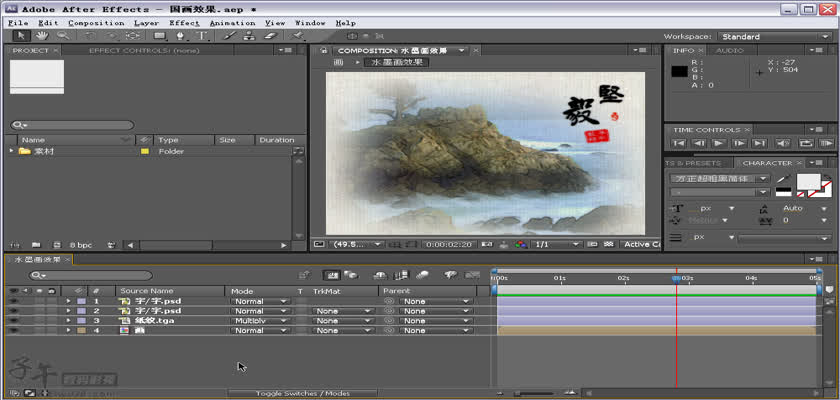Click Always Preview This View icon
840x400 pixels.
319,244
